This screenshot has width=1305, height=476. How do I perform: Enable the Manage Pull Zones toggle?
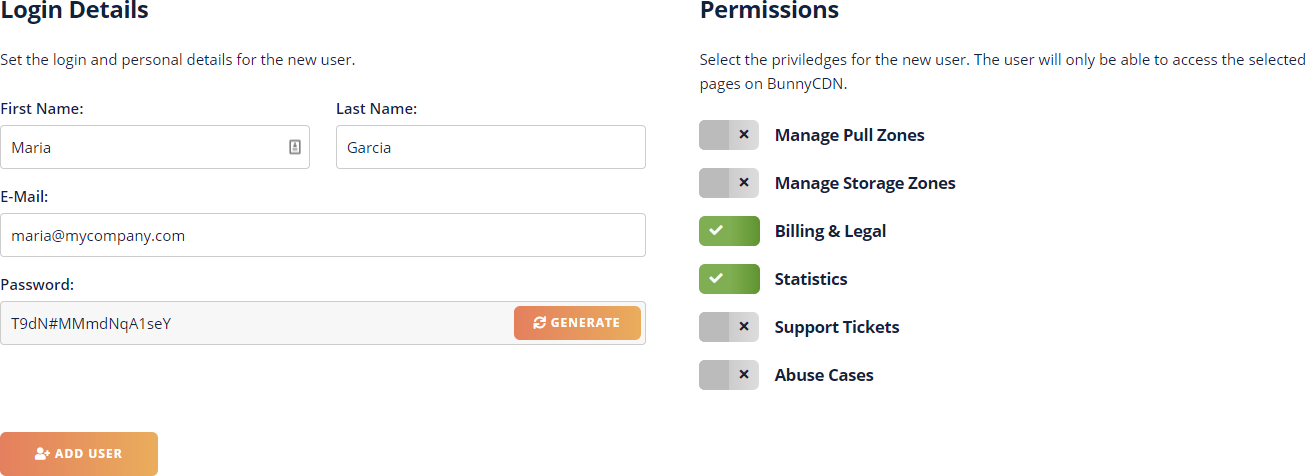pos(729,135)
